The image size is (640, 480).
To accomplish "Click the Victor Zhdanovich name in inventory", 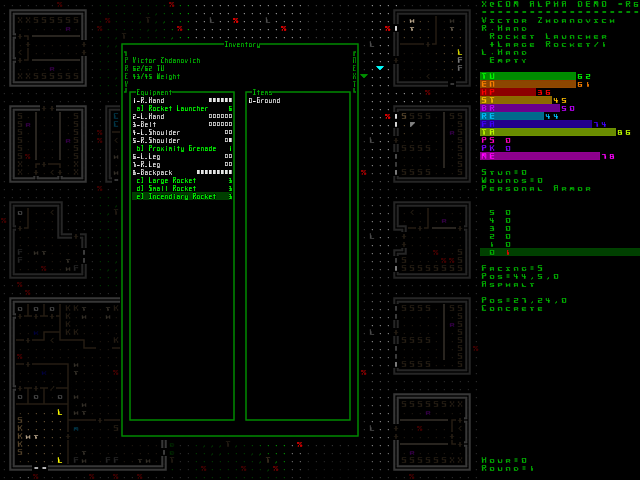I will click(167, 60).
